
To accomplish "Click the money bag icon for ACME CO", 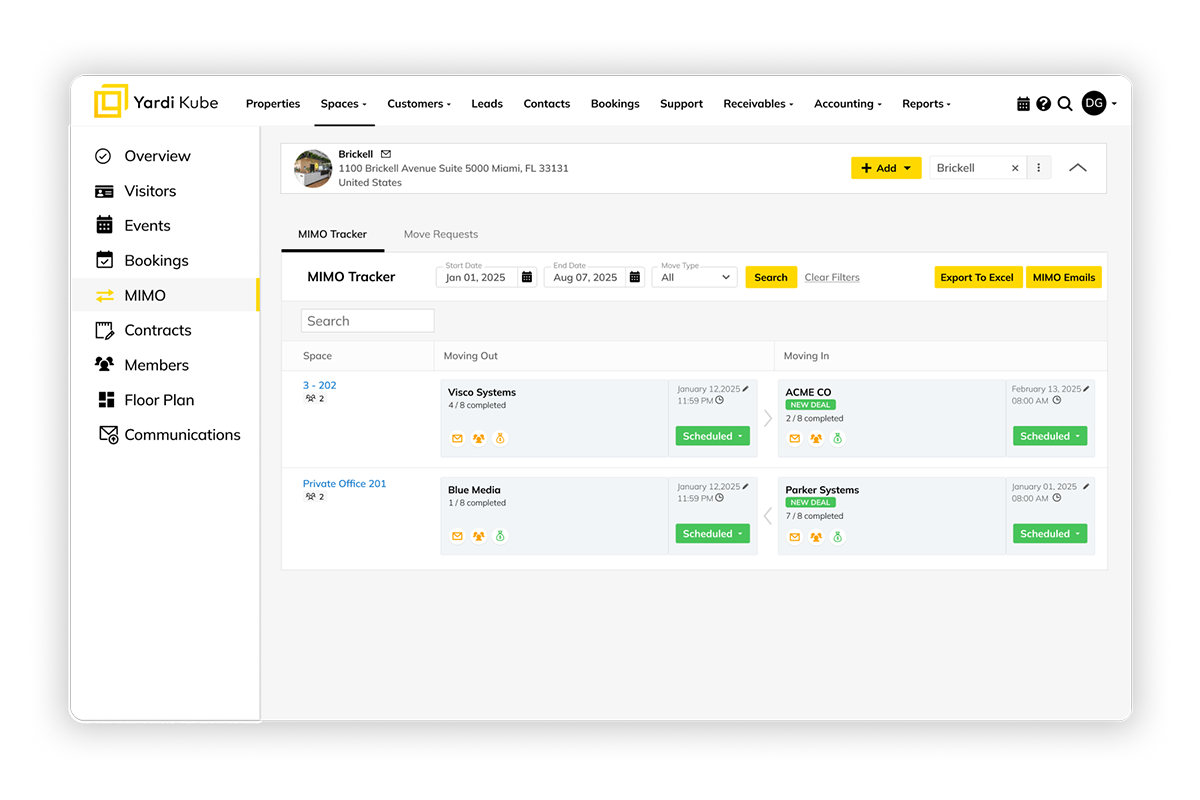I will (838, 439).
